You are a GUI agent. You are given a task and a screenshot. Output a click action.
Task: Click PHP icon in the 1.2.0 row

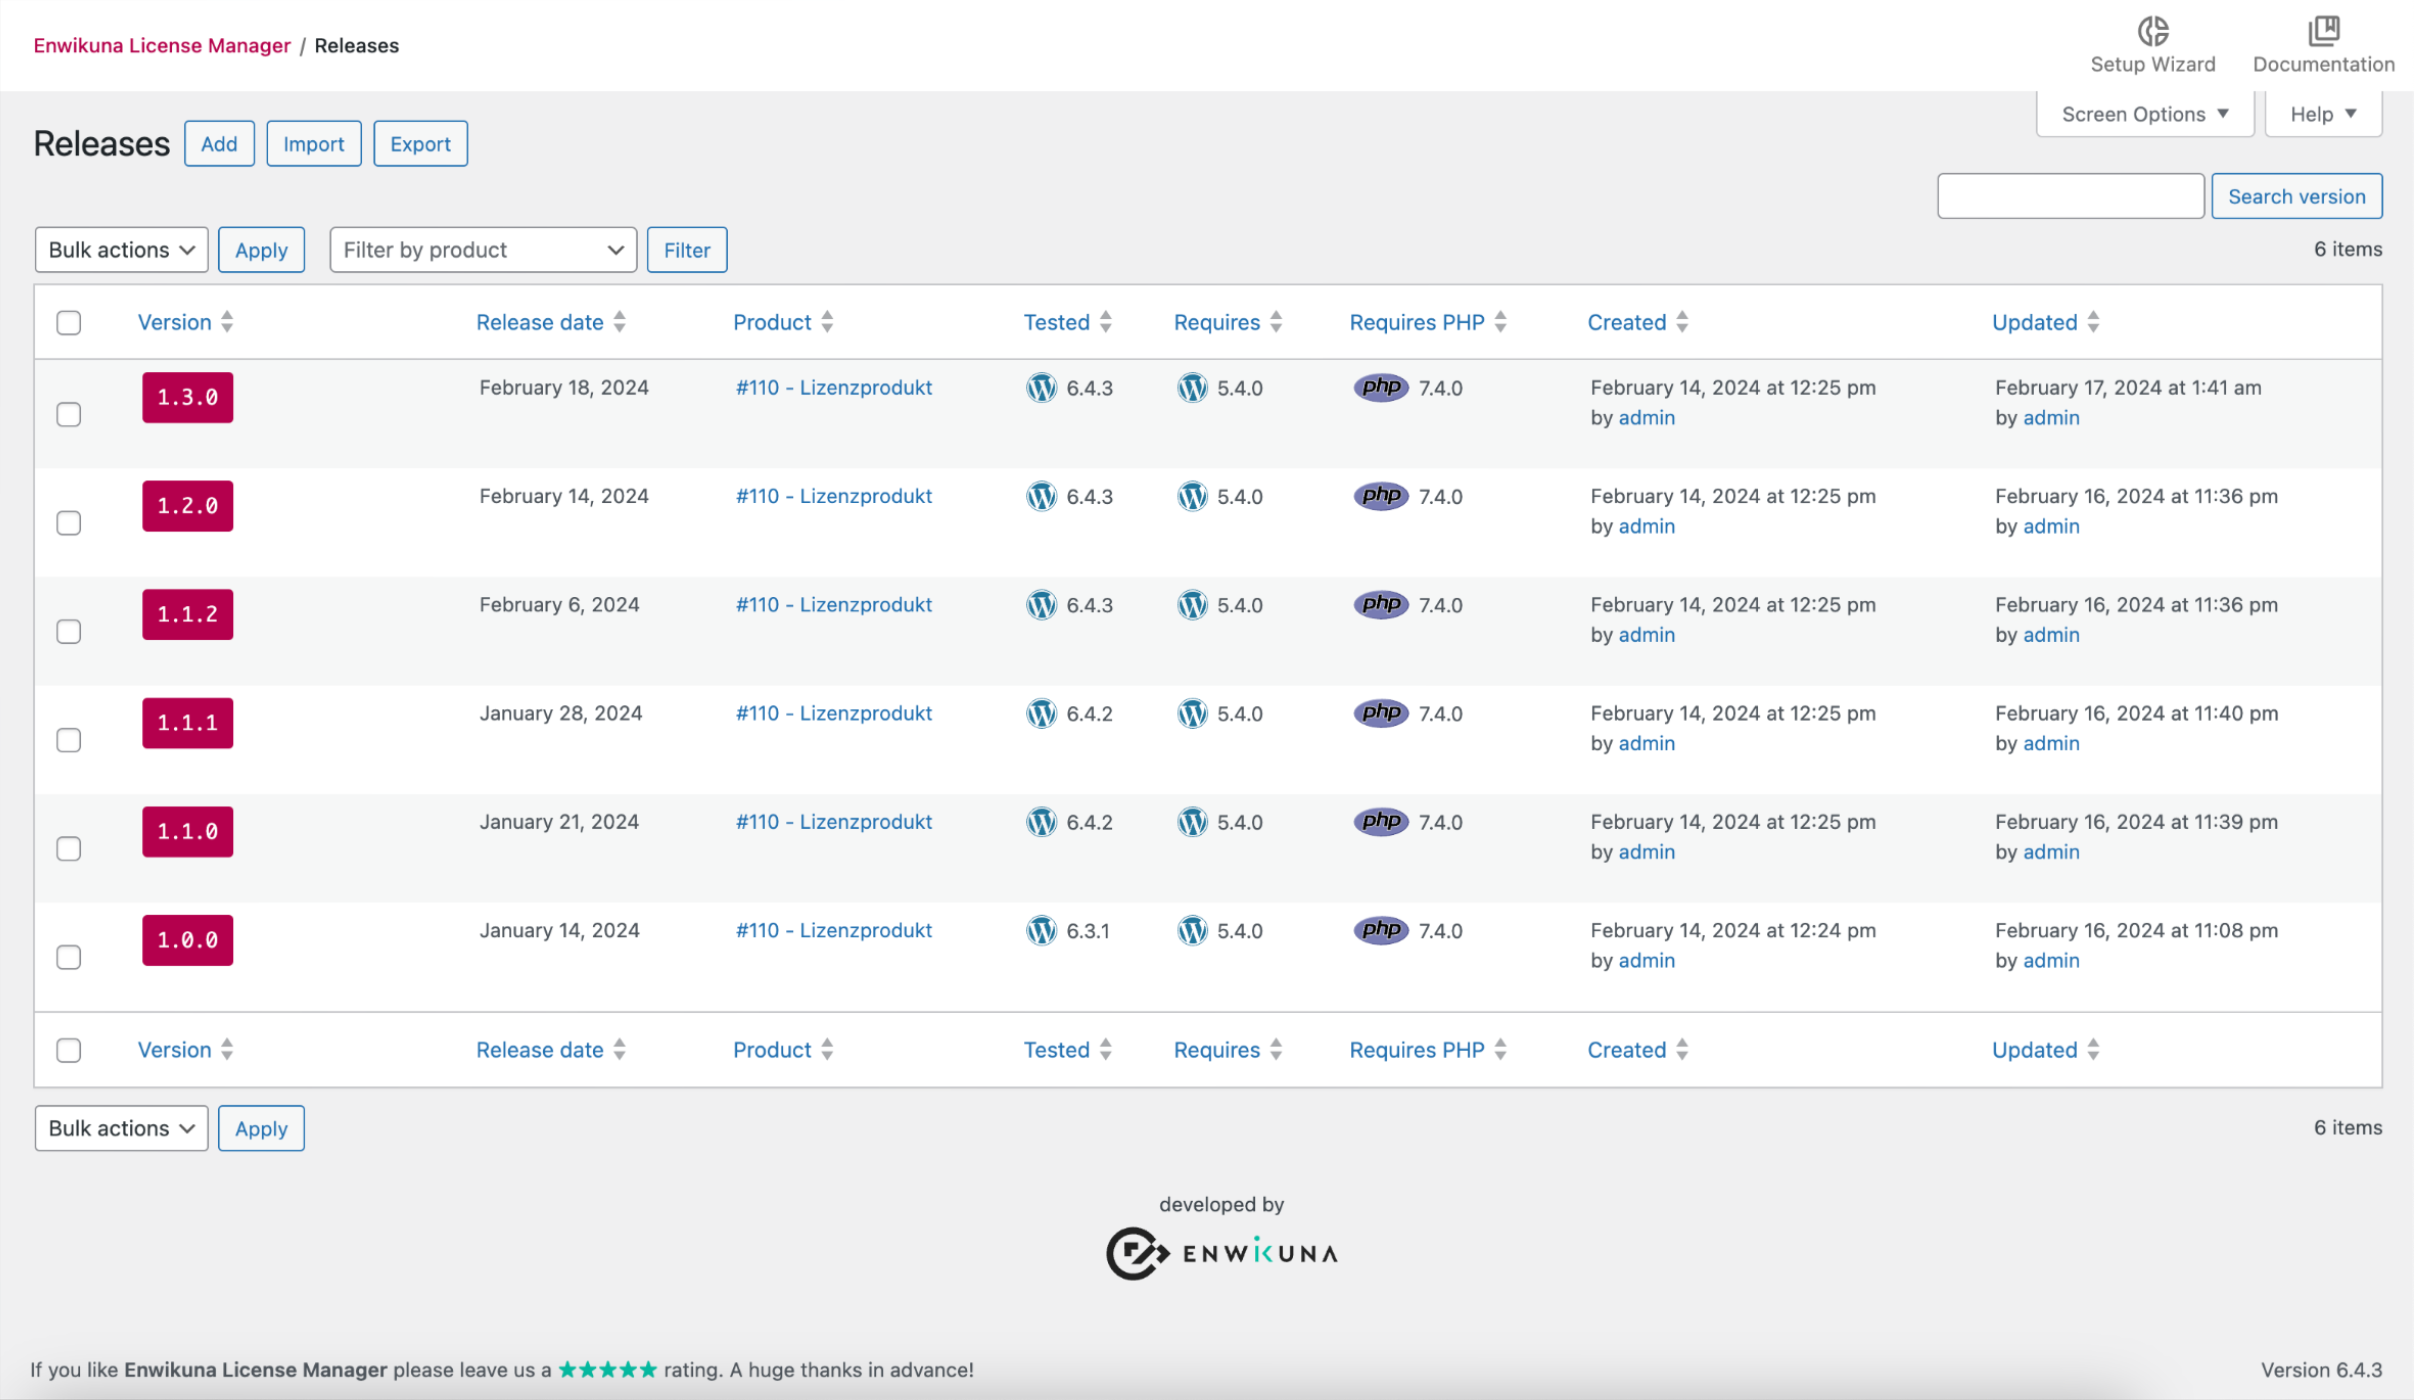[x=1381, y=496]
